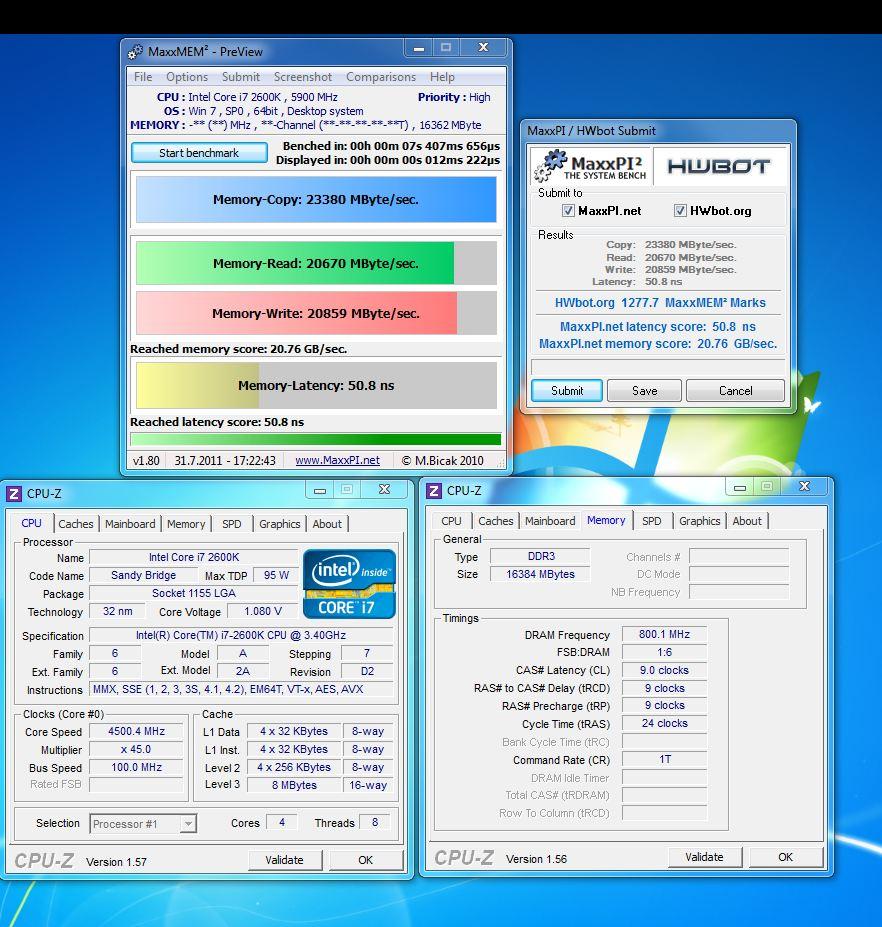Select Memory tab in left CPU-Z window

(186, 524)
